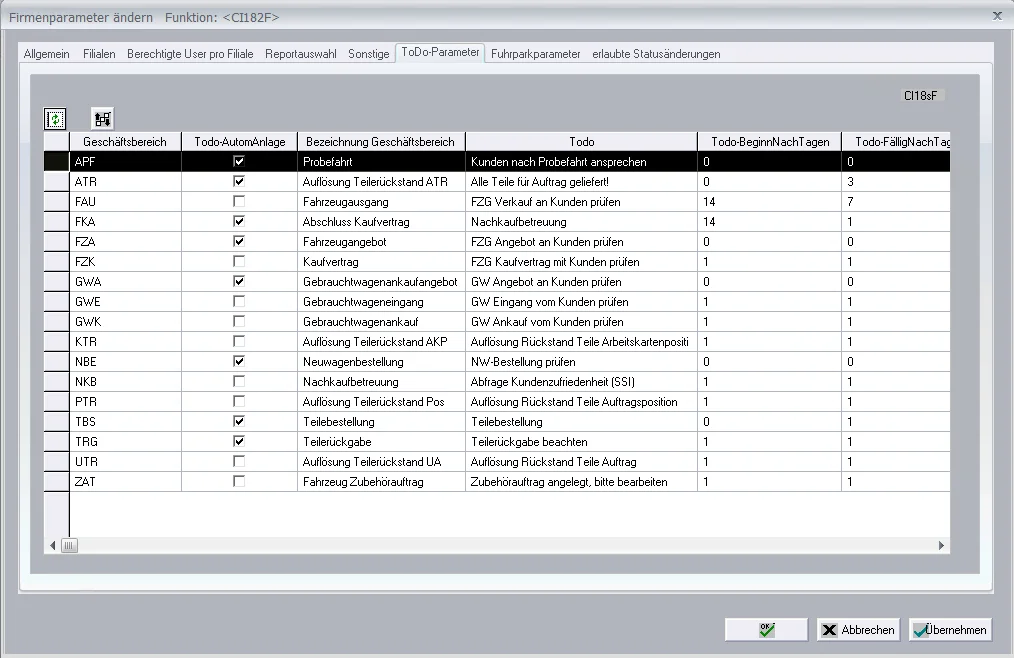Viewport: 1014px width, 658px height.
Task: Click the 'Fahrzeugausgang' cell
Action: [x=381, y=202]
